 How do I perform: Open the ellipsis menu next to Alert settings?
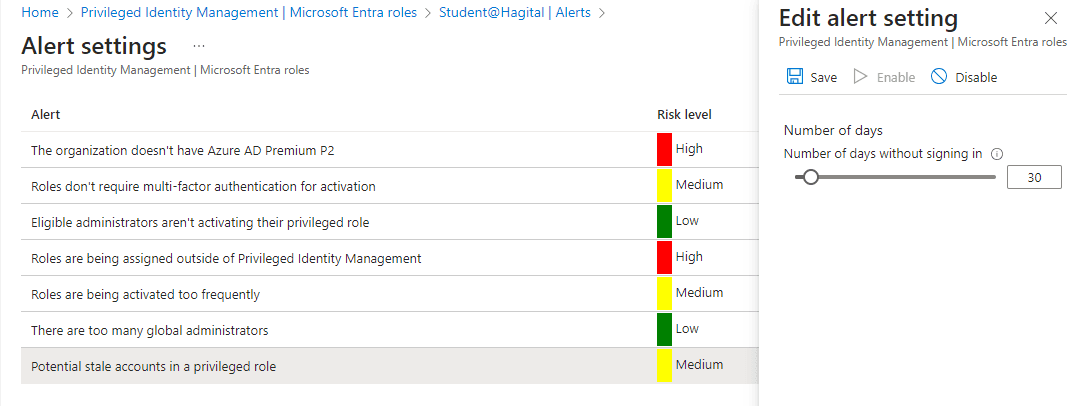[199, 46]
